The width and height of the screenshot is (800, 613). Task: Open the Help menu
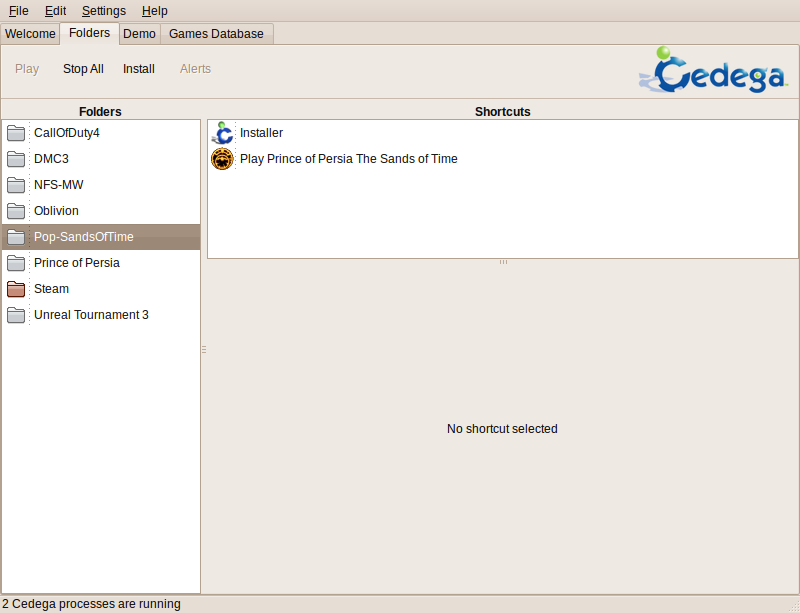[155, 11]
